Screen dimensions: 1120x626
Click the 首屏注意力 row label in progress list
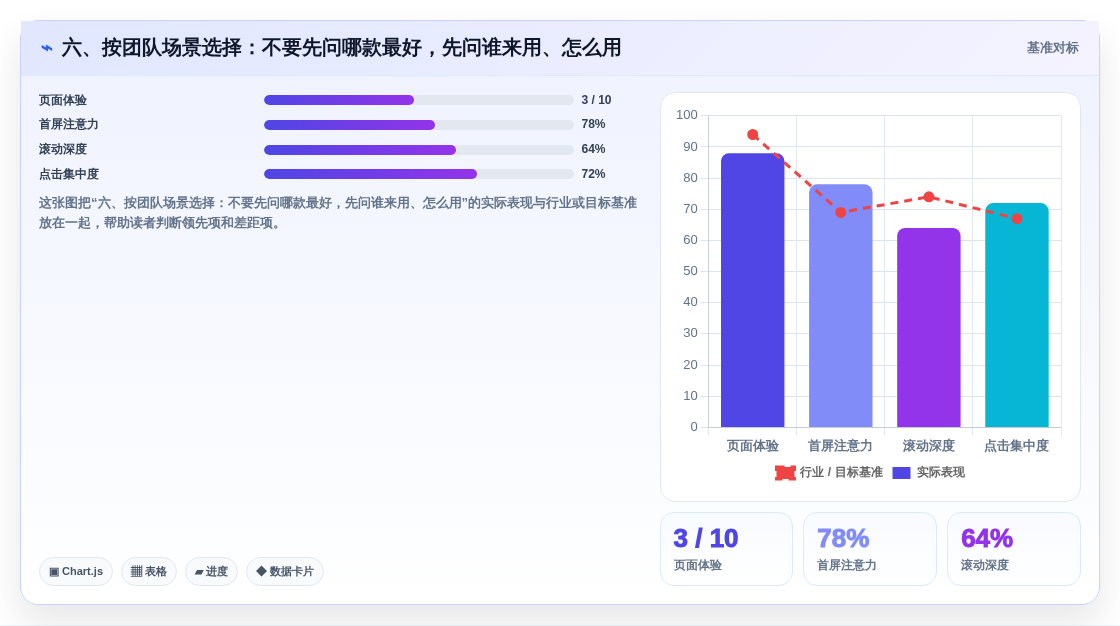(69, 124)
